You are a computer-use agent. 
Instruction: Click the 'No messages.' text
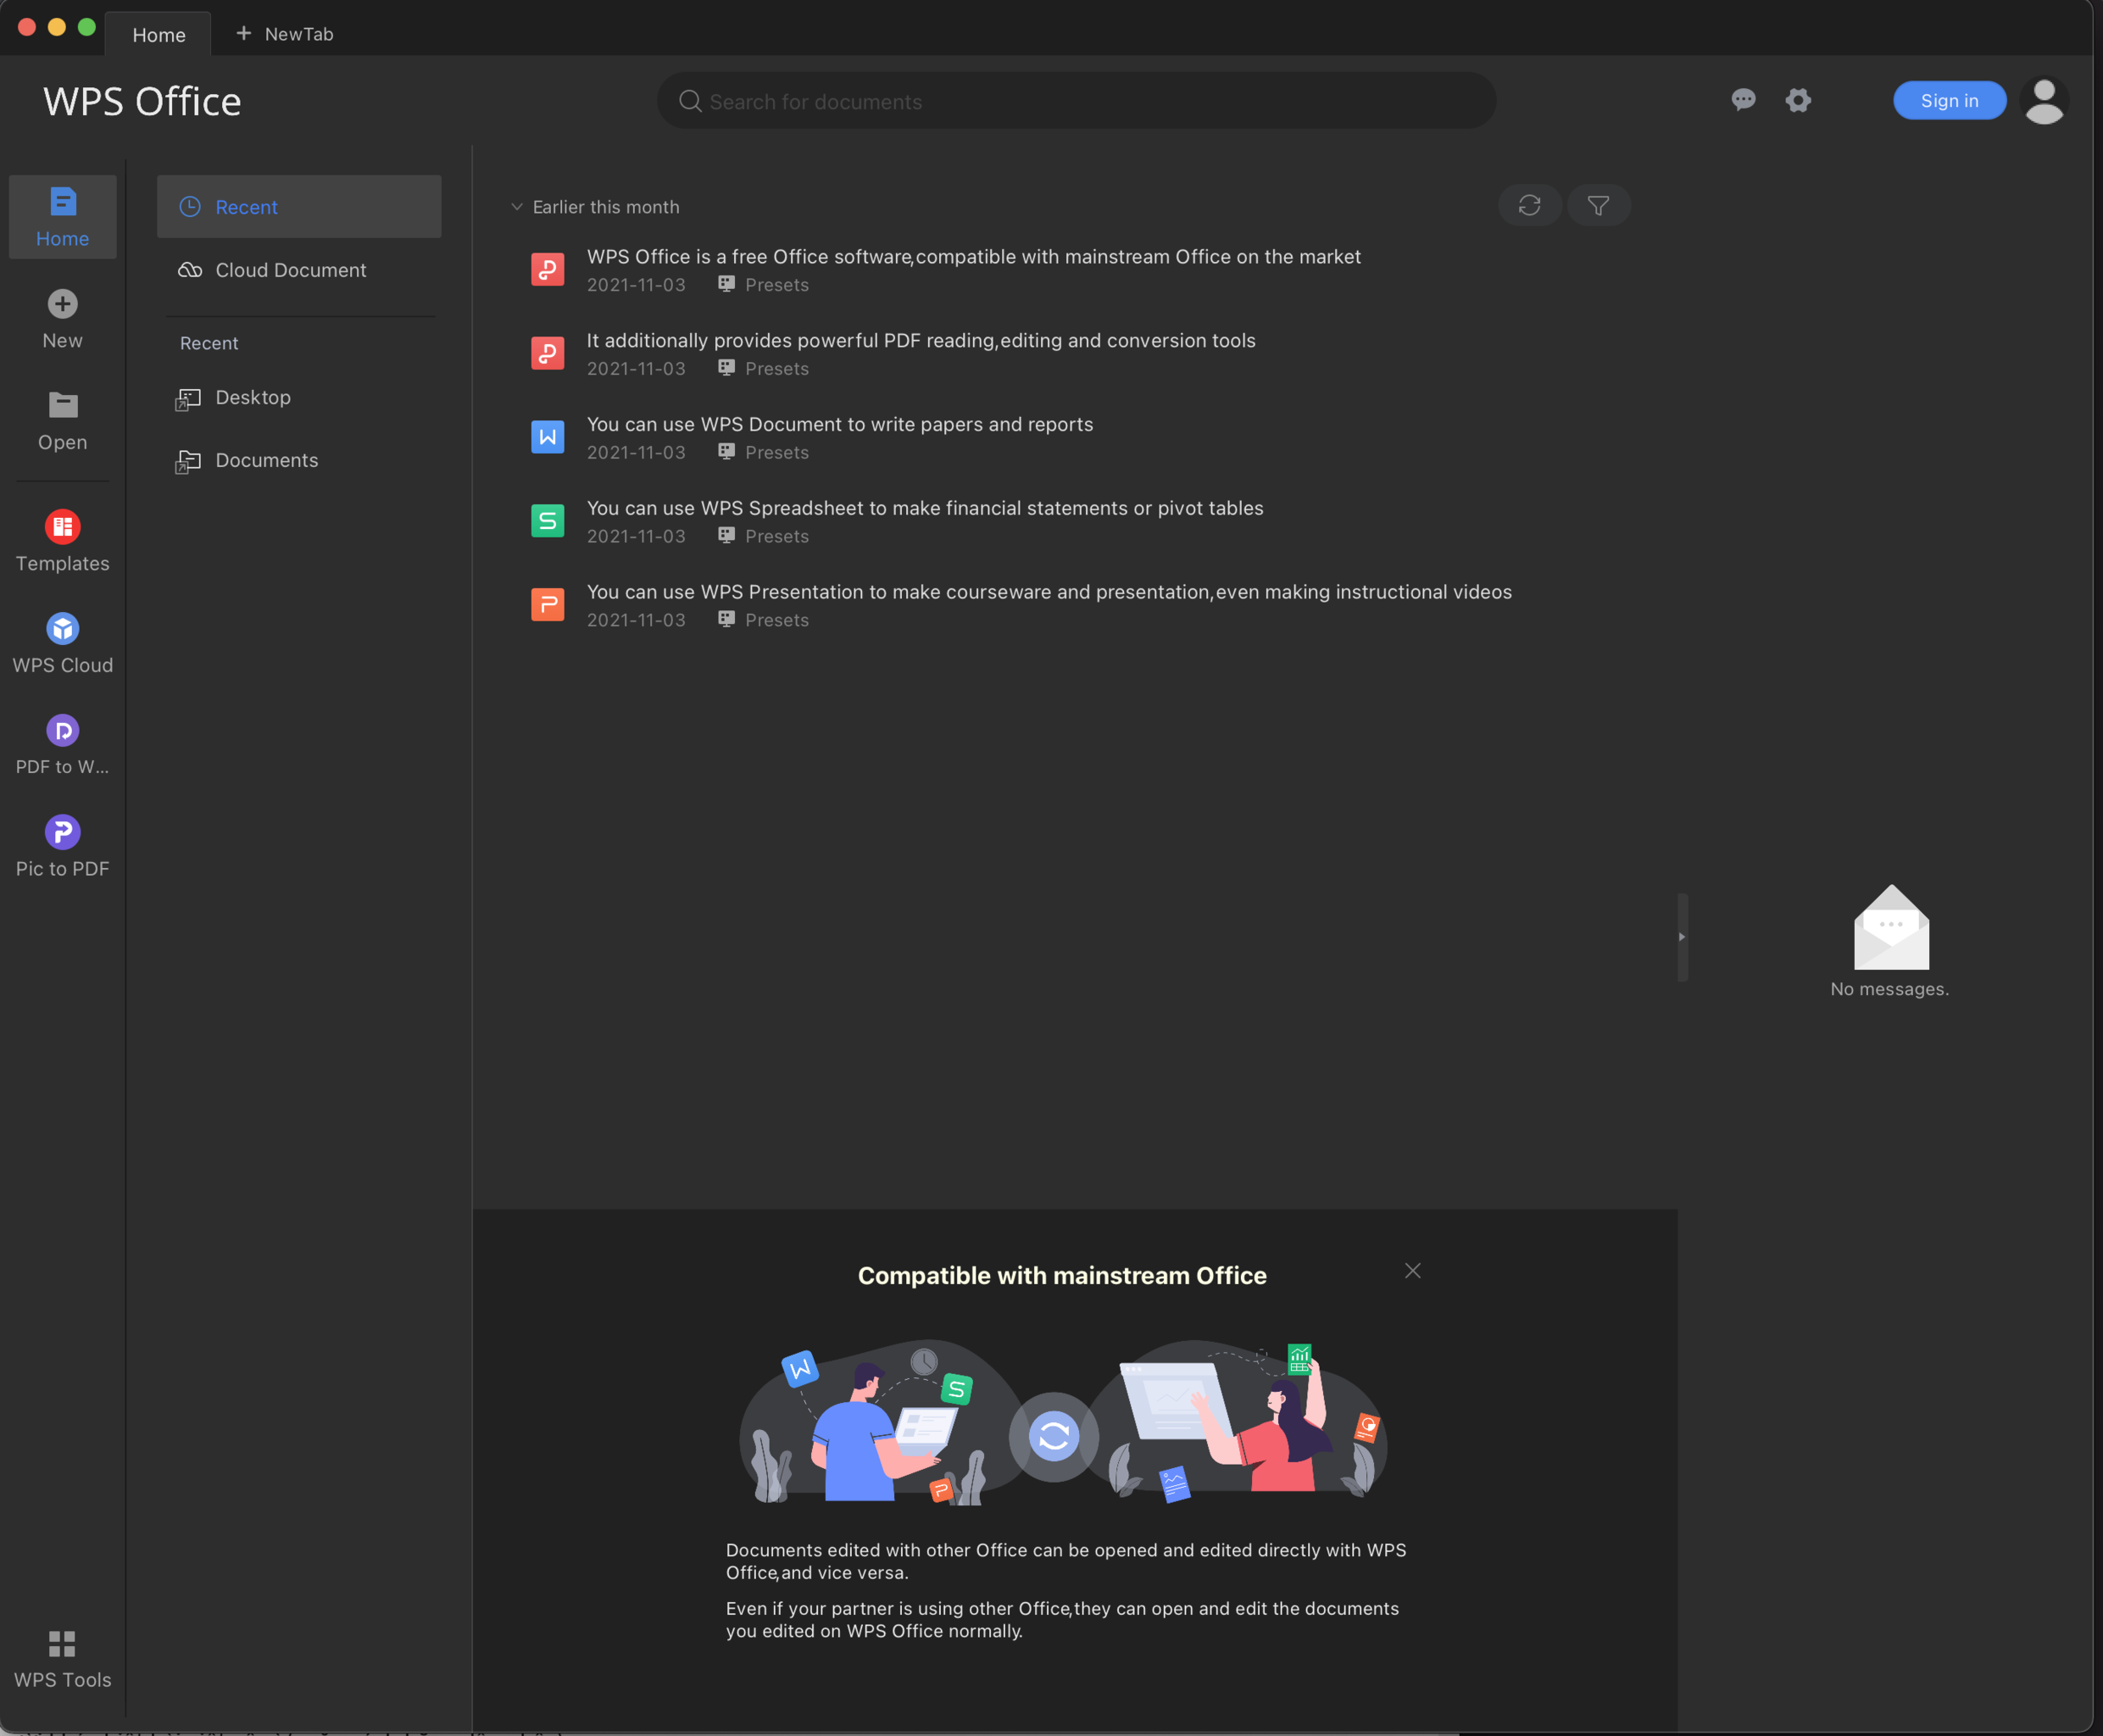click(1889, 989)
